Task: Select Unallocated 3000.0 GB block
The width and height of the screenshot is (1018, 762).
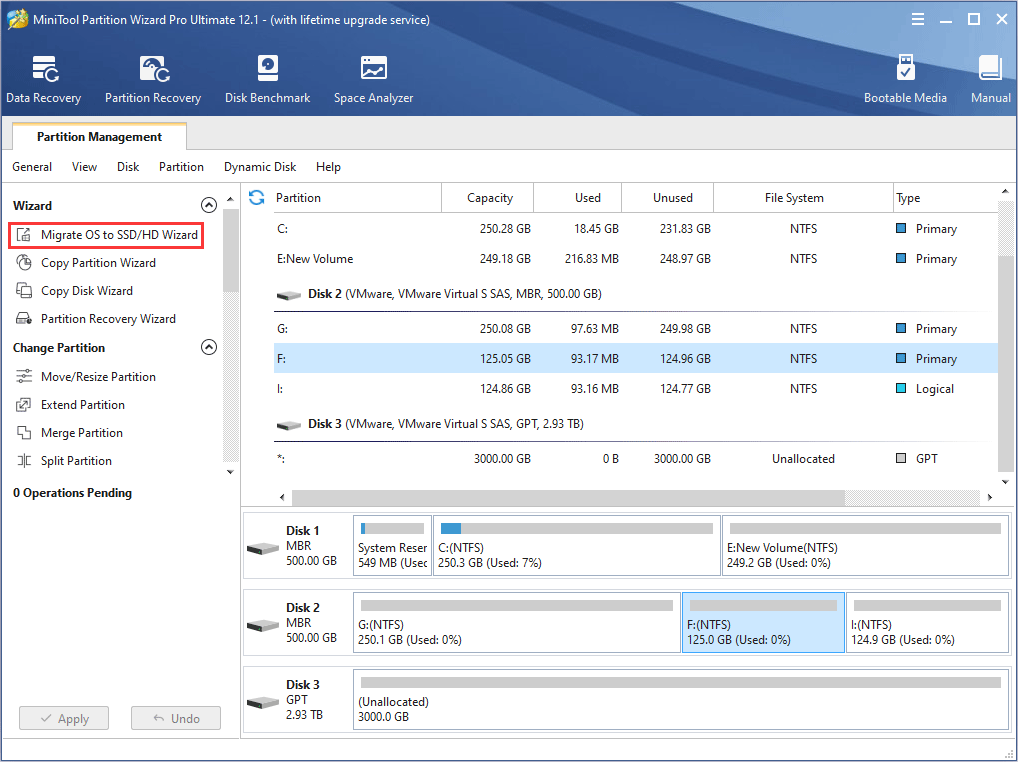Action: pos(680,700)
